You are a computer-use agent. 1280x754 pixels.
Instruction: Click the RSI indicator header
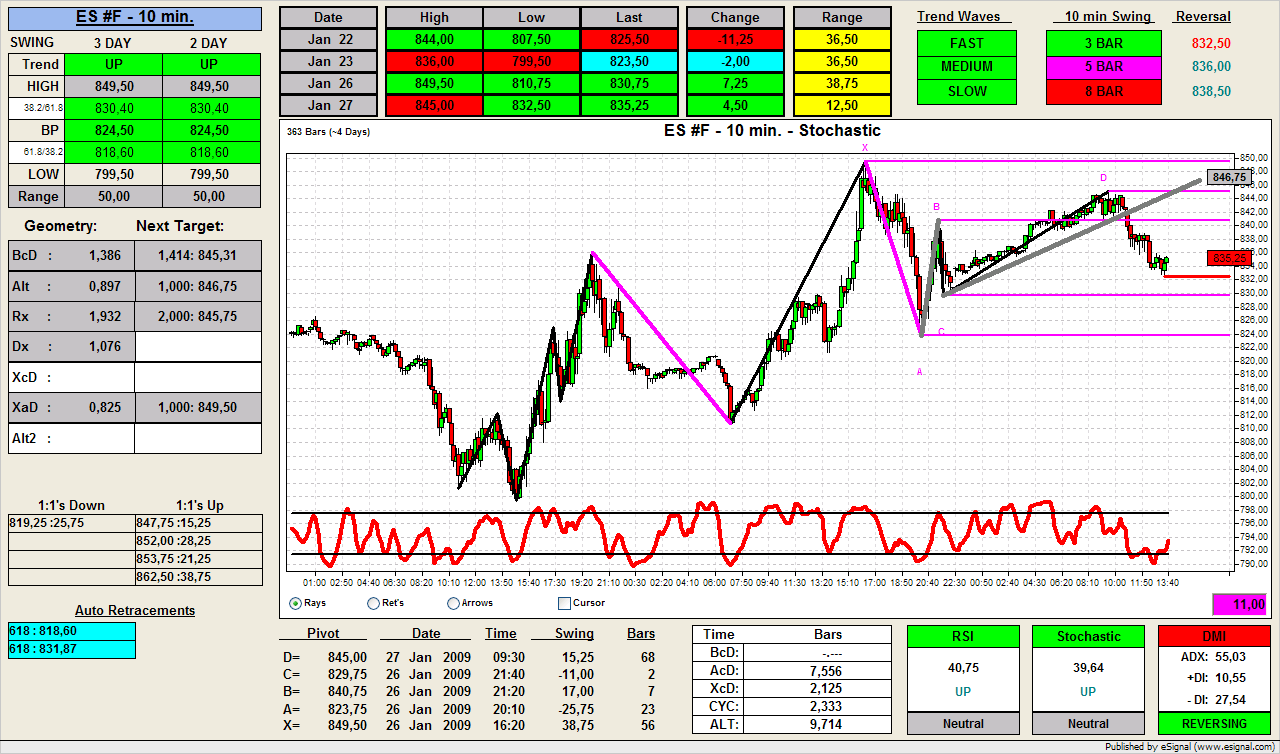point(963,636)
